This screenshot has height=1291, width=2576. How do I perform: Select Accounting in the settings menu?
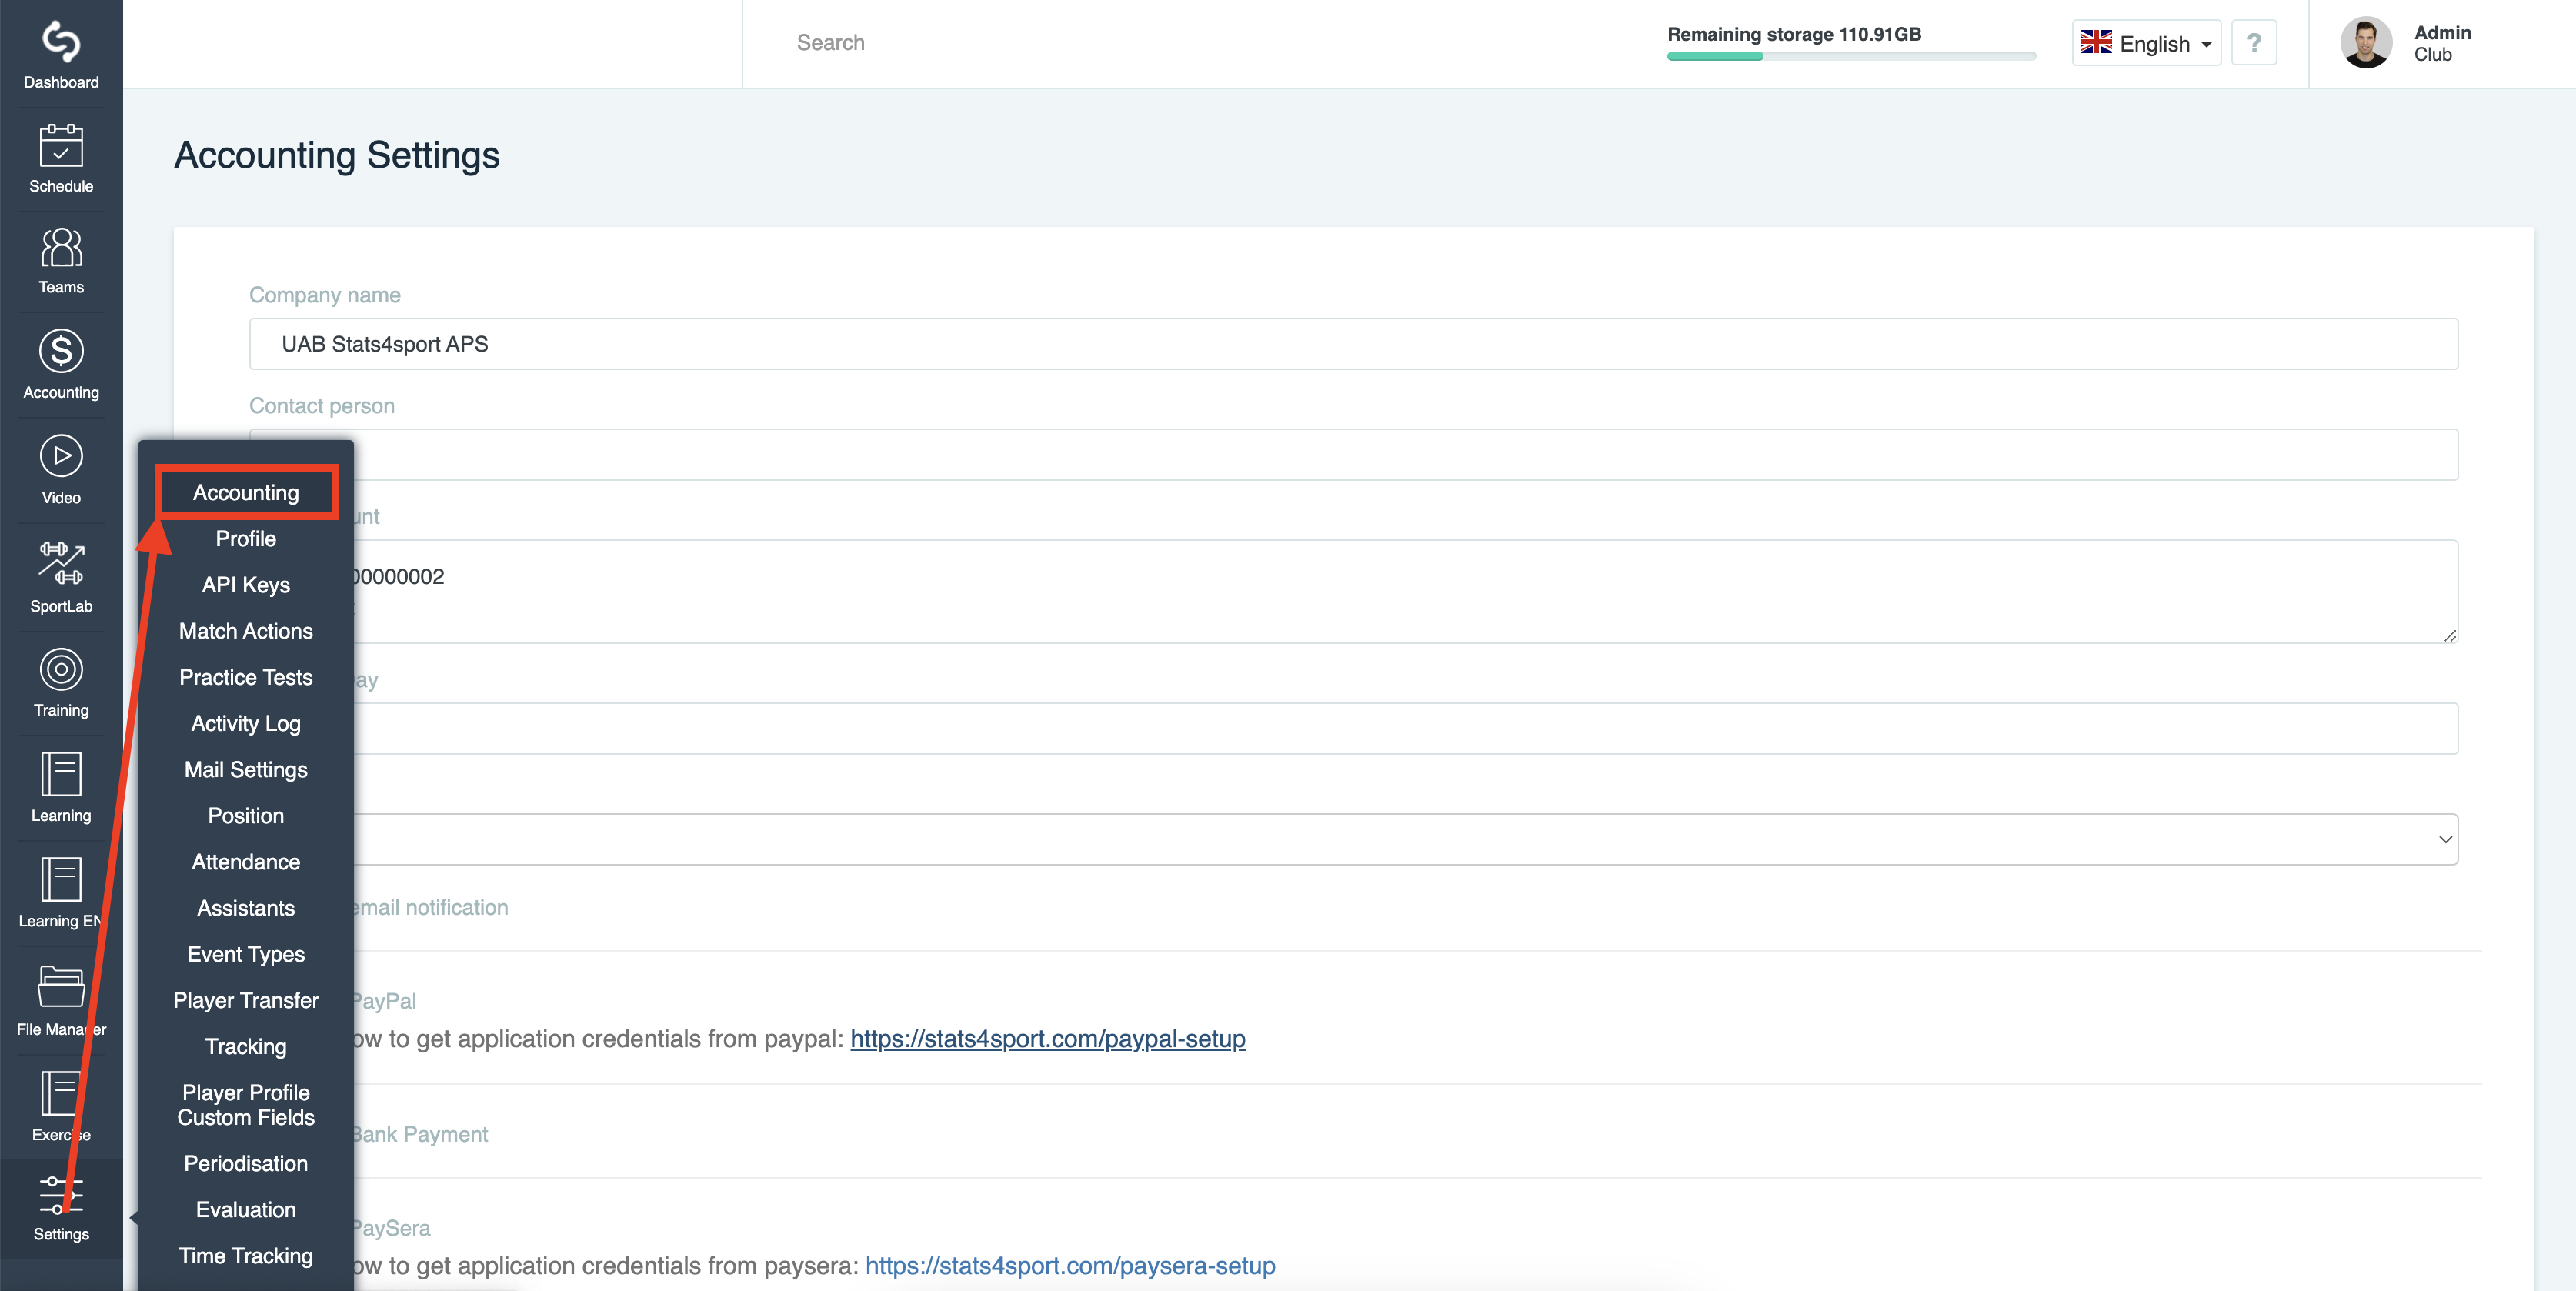pos(246,492)
